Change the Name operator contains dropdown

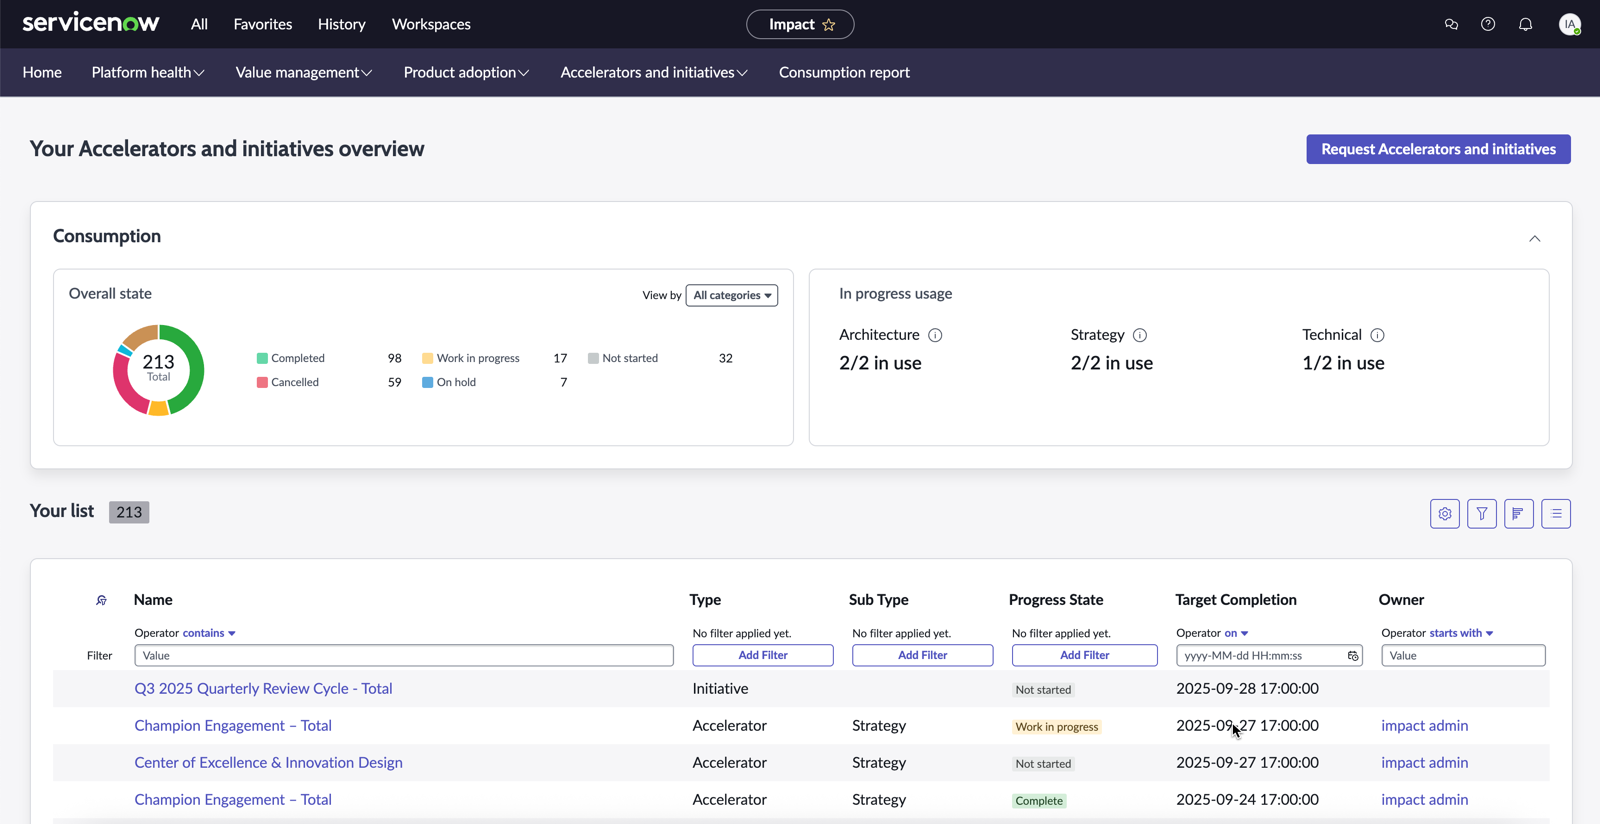tap(209, 633)
